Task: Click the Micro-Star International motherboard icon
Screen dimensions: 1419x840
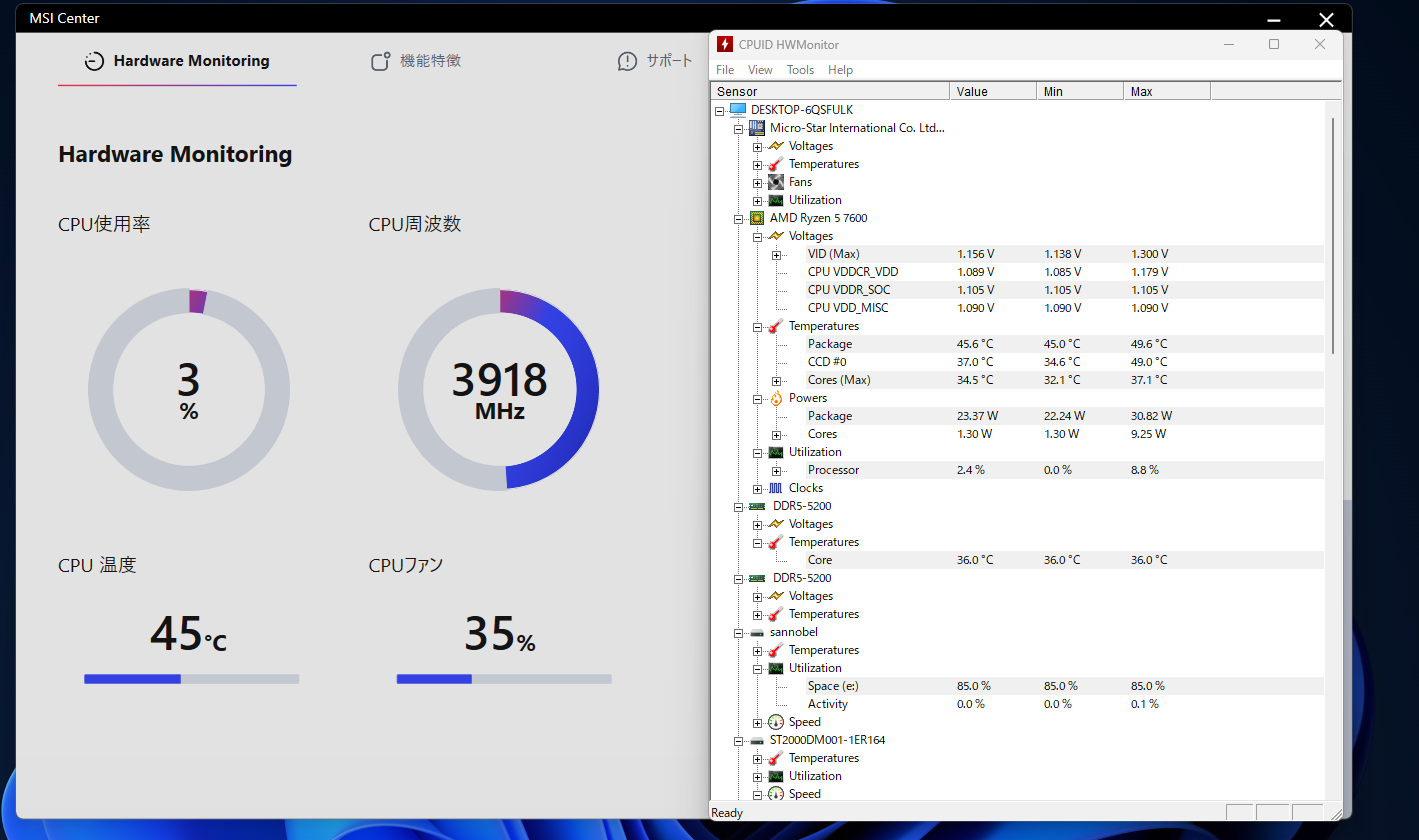Action: click(x=757, y=128)
